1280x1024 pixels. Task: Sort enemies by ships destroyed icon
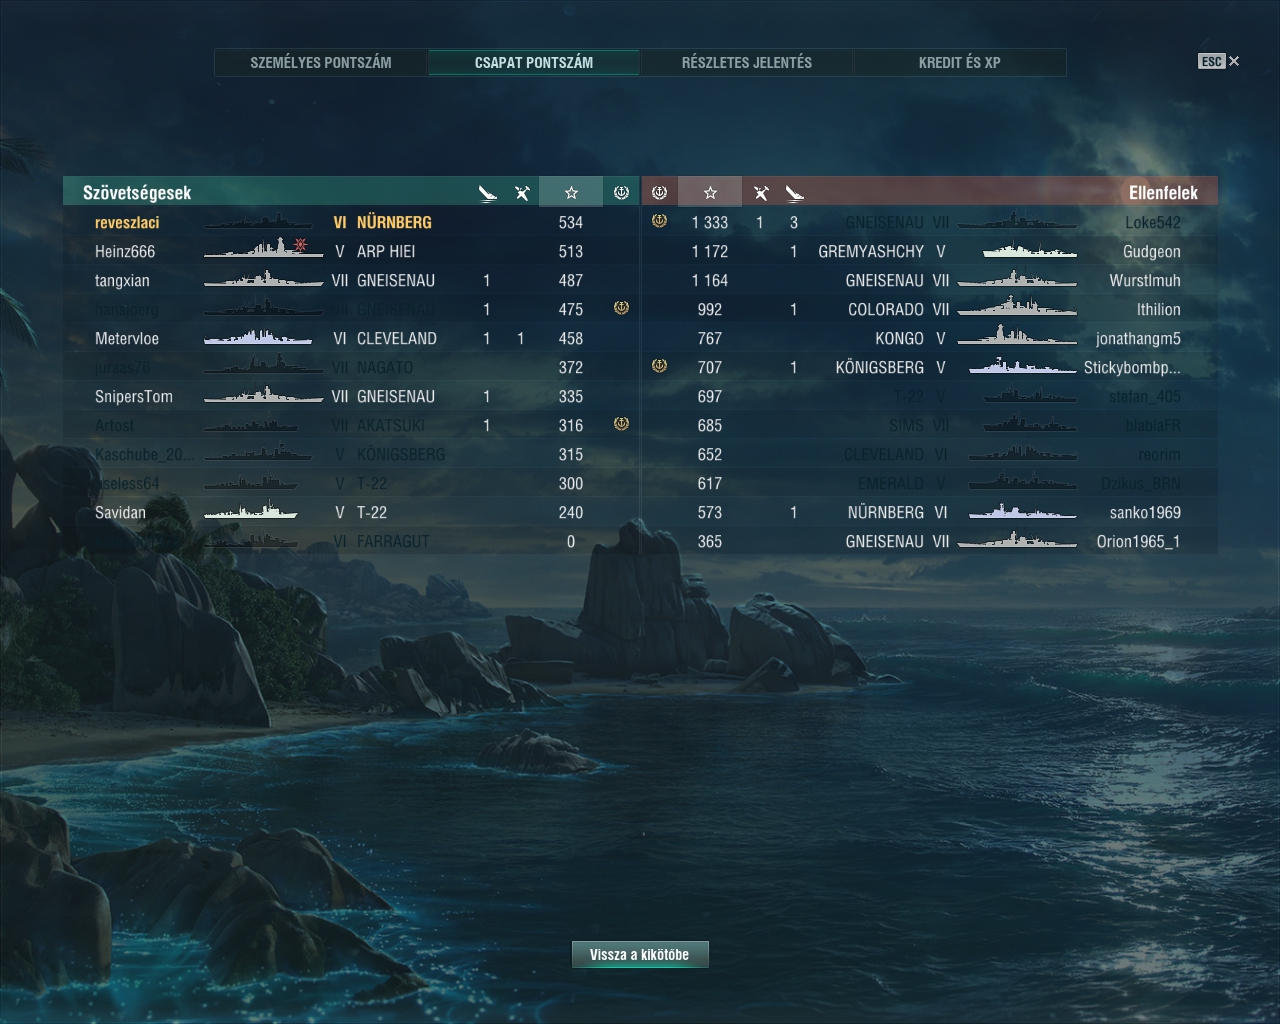[795, 192]
